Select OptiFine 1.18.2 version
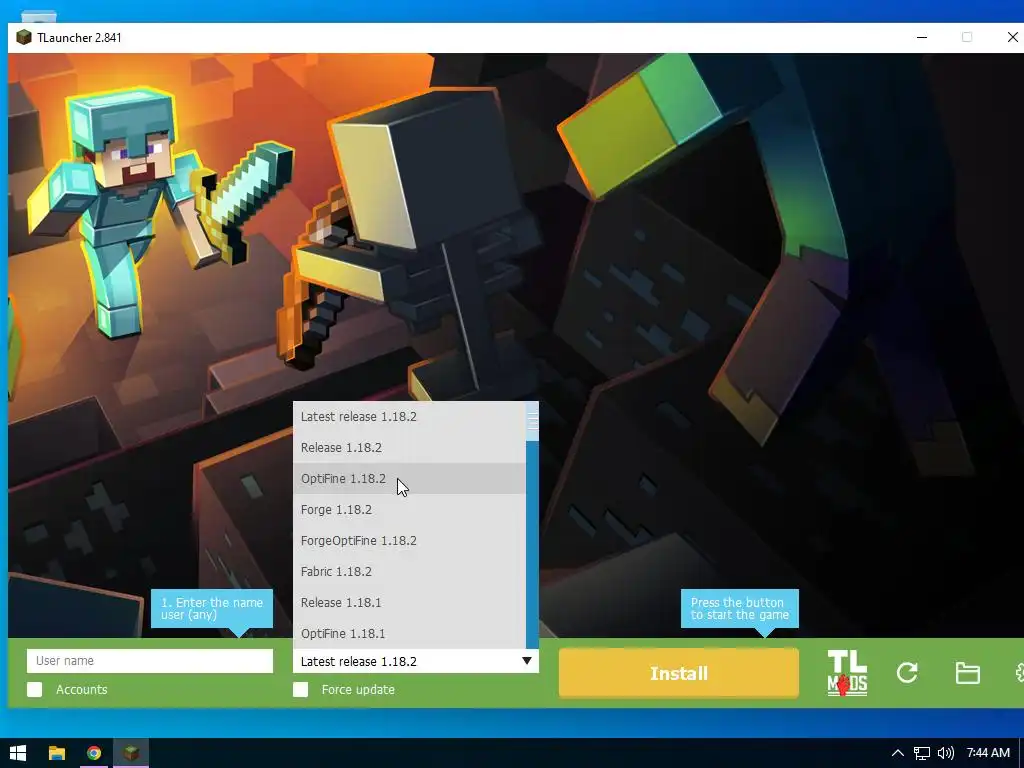Viewport: 1024px width, 768px height. [x=409, y=479]
